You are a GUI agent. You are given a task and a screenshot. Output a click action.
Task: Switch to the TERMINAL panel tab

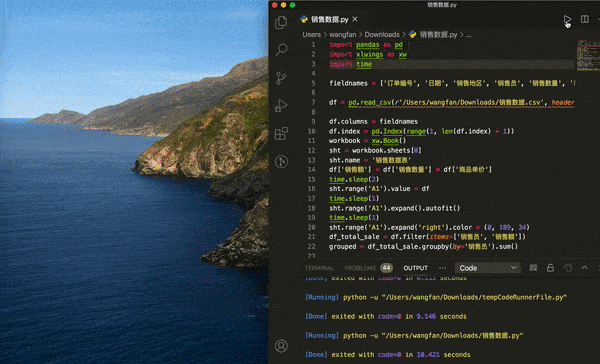click(x=319, y=268)
